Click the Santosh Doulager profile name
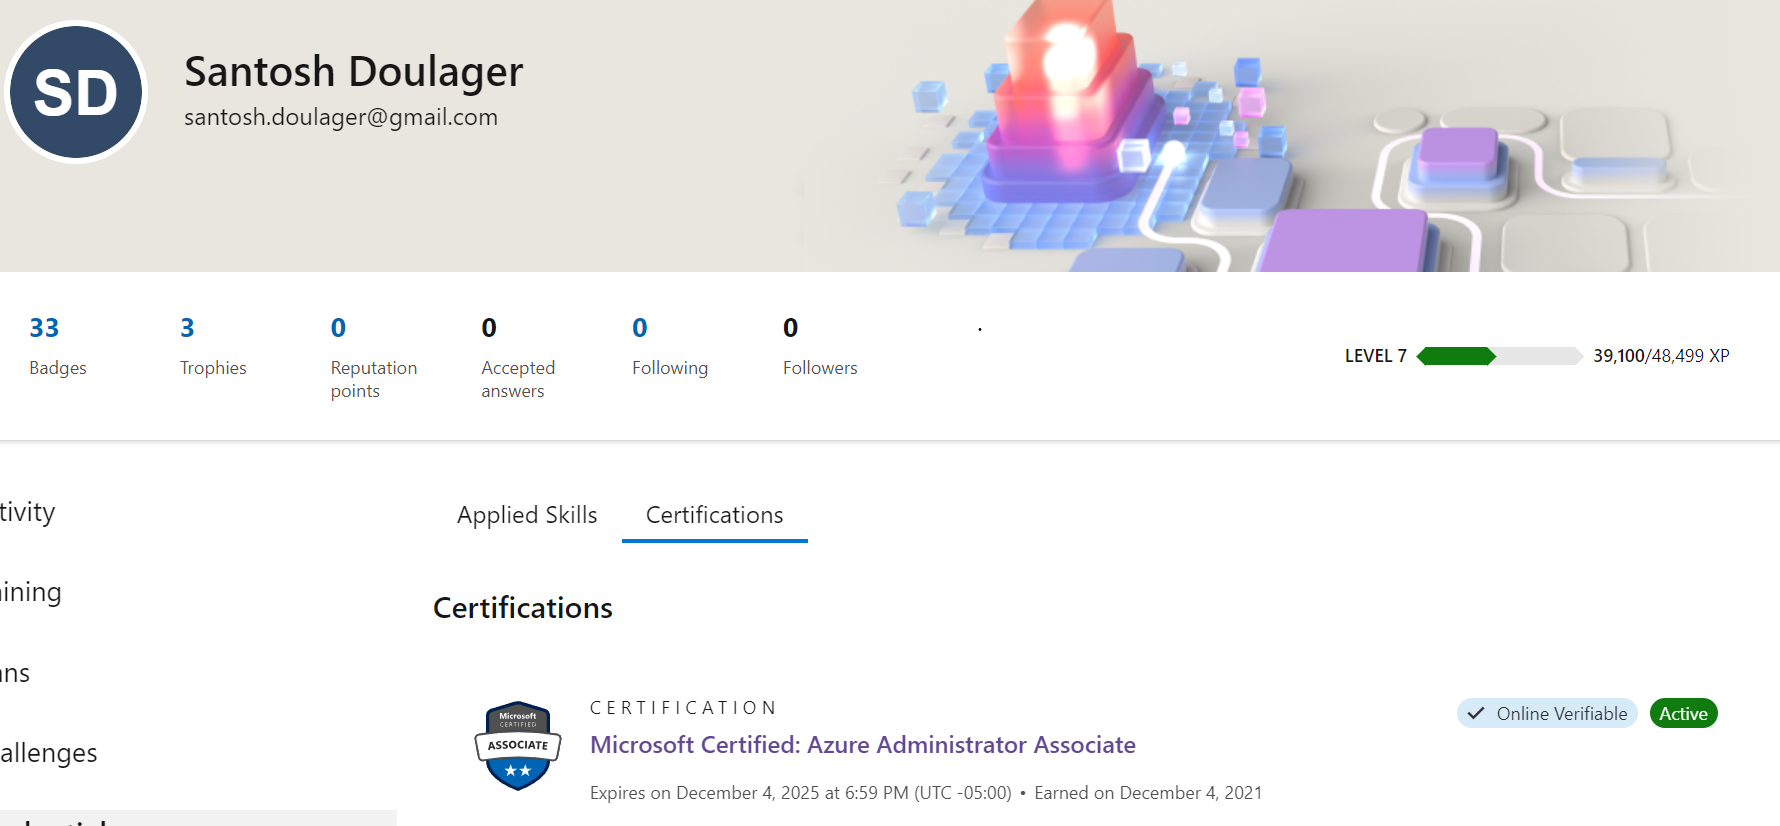The height and width of the screenshot is (826, 1780). tap(353, 72)
